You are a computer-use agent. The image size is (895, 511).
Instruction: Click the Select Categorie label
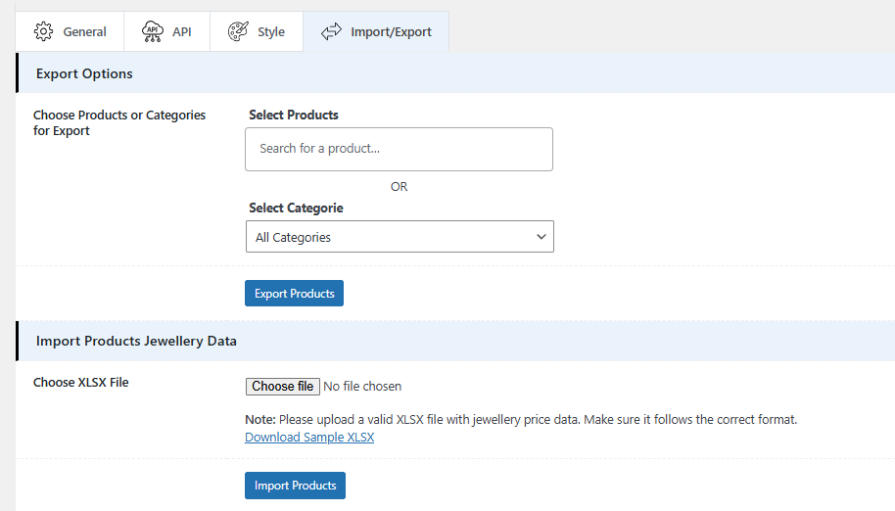click(296, 208)
